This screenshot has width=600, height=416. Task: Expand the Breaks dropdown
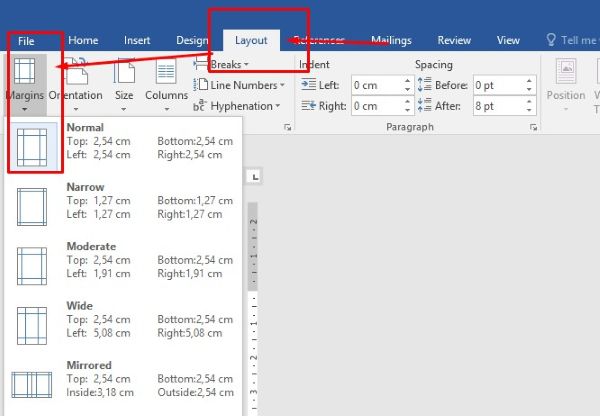tap(229, 65)
